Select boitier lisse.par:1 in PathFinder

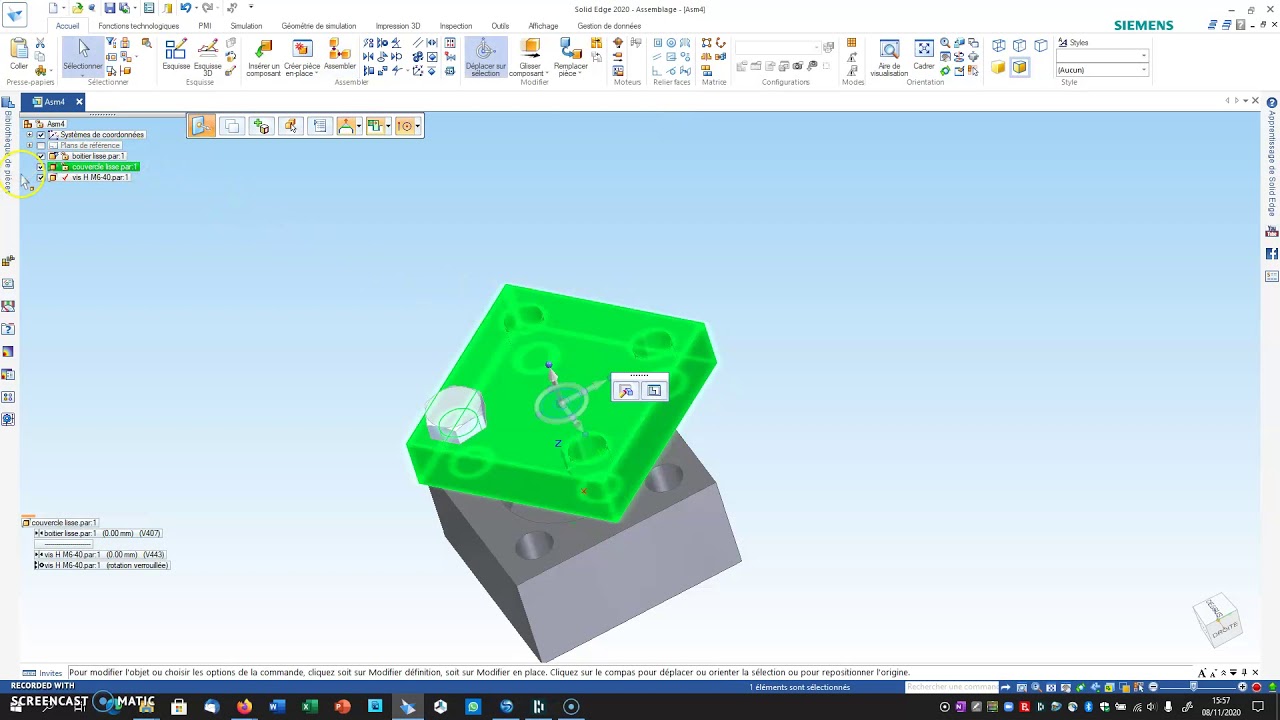(98, 156)
